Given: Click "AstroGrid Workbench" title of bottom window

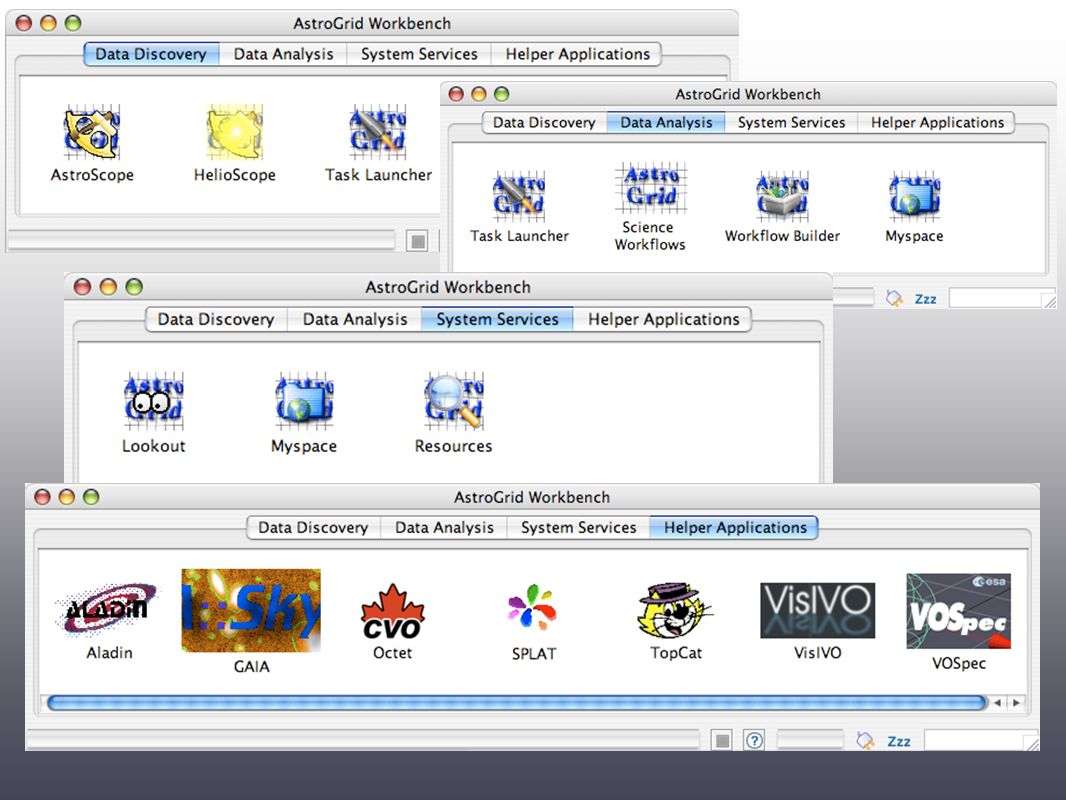Looking at the screenshot, I should (x=532, y=498).
